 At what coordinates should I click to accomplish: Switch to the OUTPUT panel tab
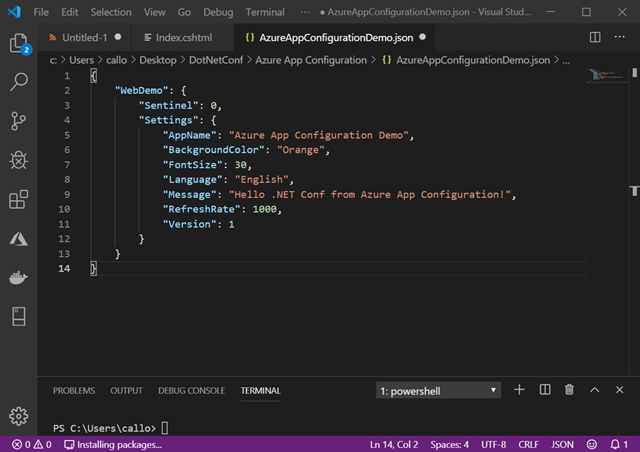click(x=127, y=391)
